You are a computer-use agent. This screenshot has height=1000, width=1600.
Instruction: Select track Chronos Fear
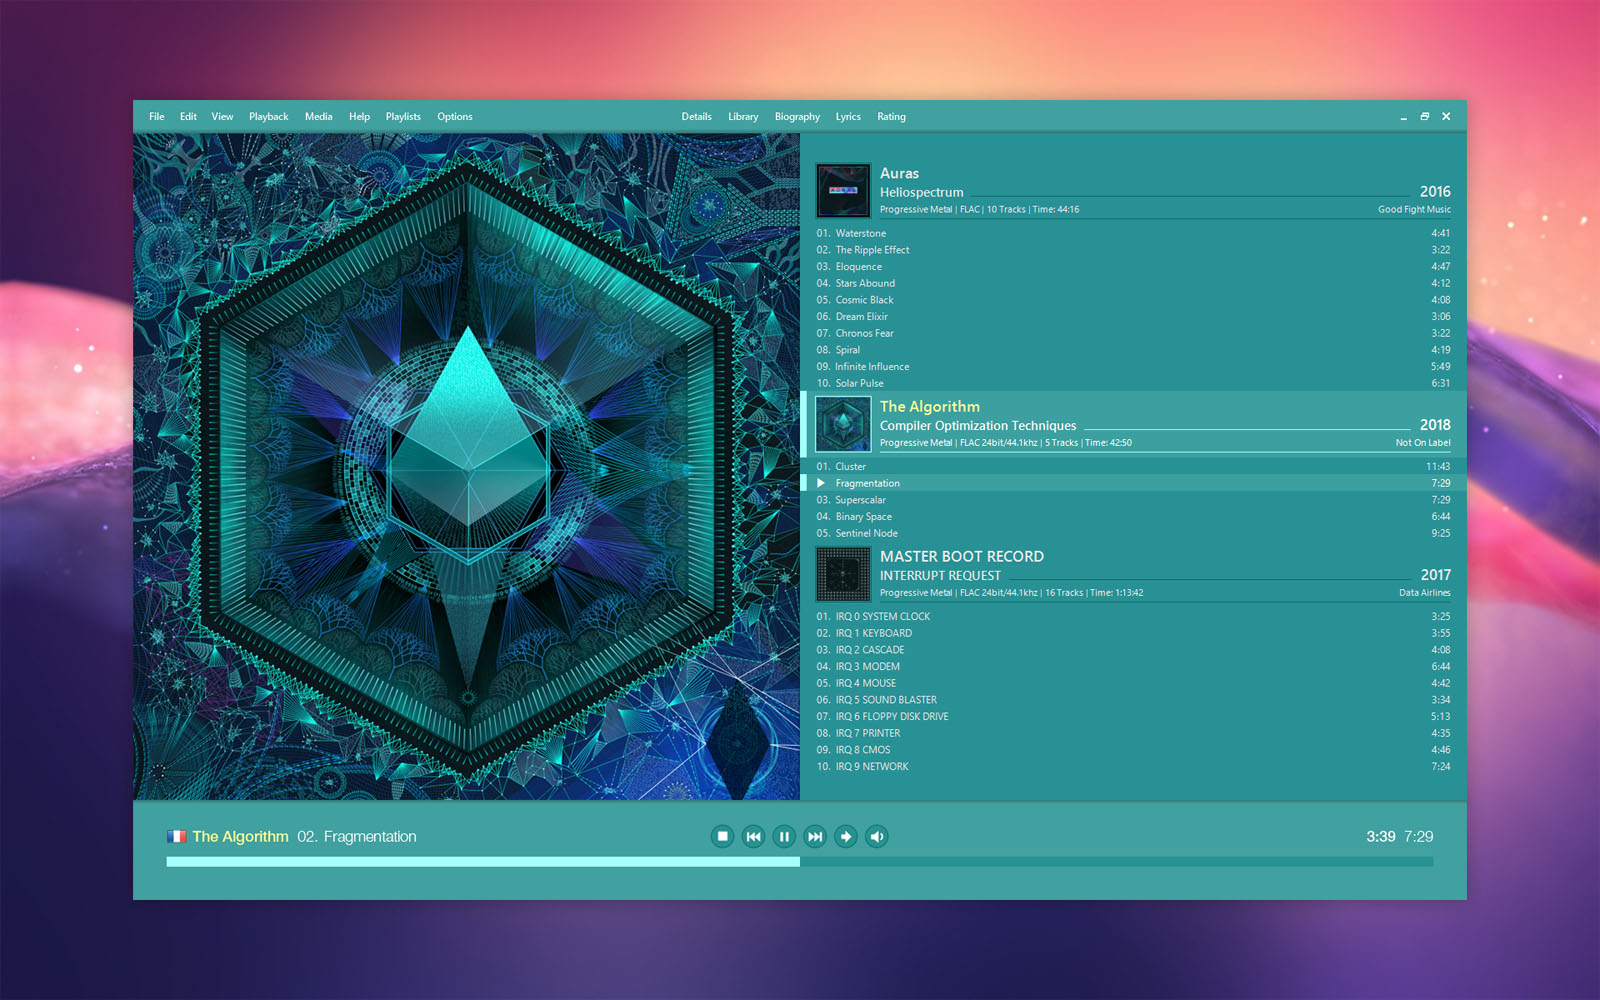pos(1133,333)
